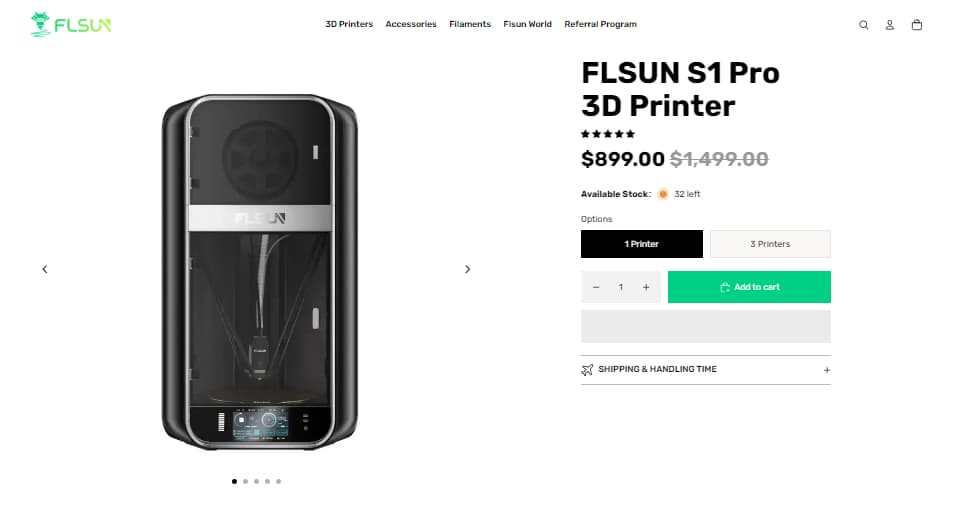Click the five-star rating
Image resolution: width=971 pixels, height=506 pixels.
point(608,134)
